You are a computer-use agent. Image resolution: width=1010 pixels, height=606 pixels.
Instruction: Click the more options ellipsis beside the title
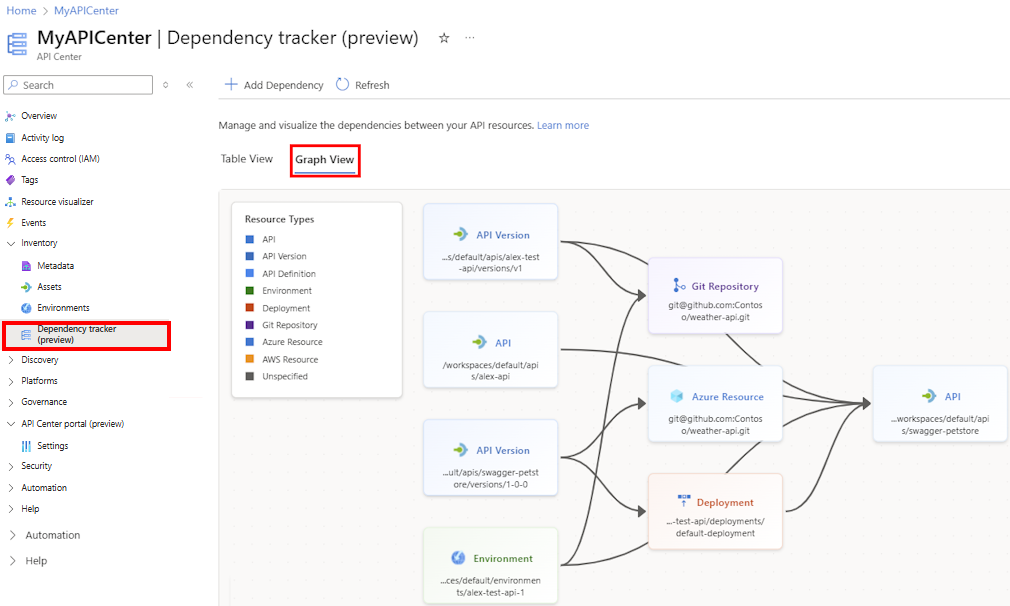(469, 36)
